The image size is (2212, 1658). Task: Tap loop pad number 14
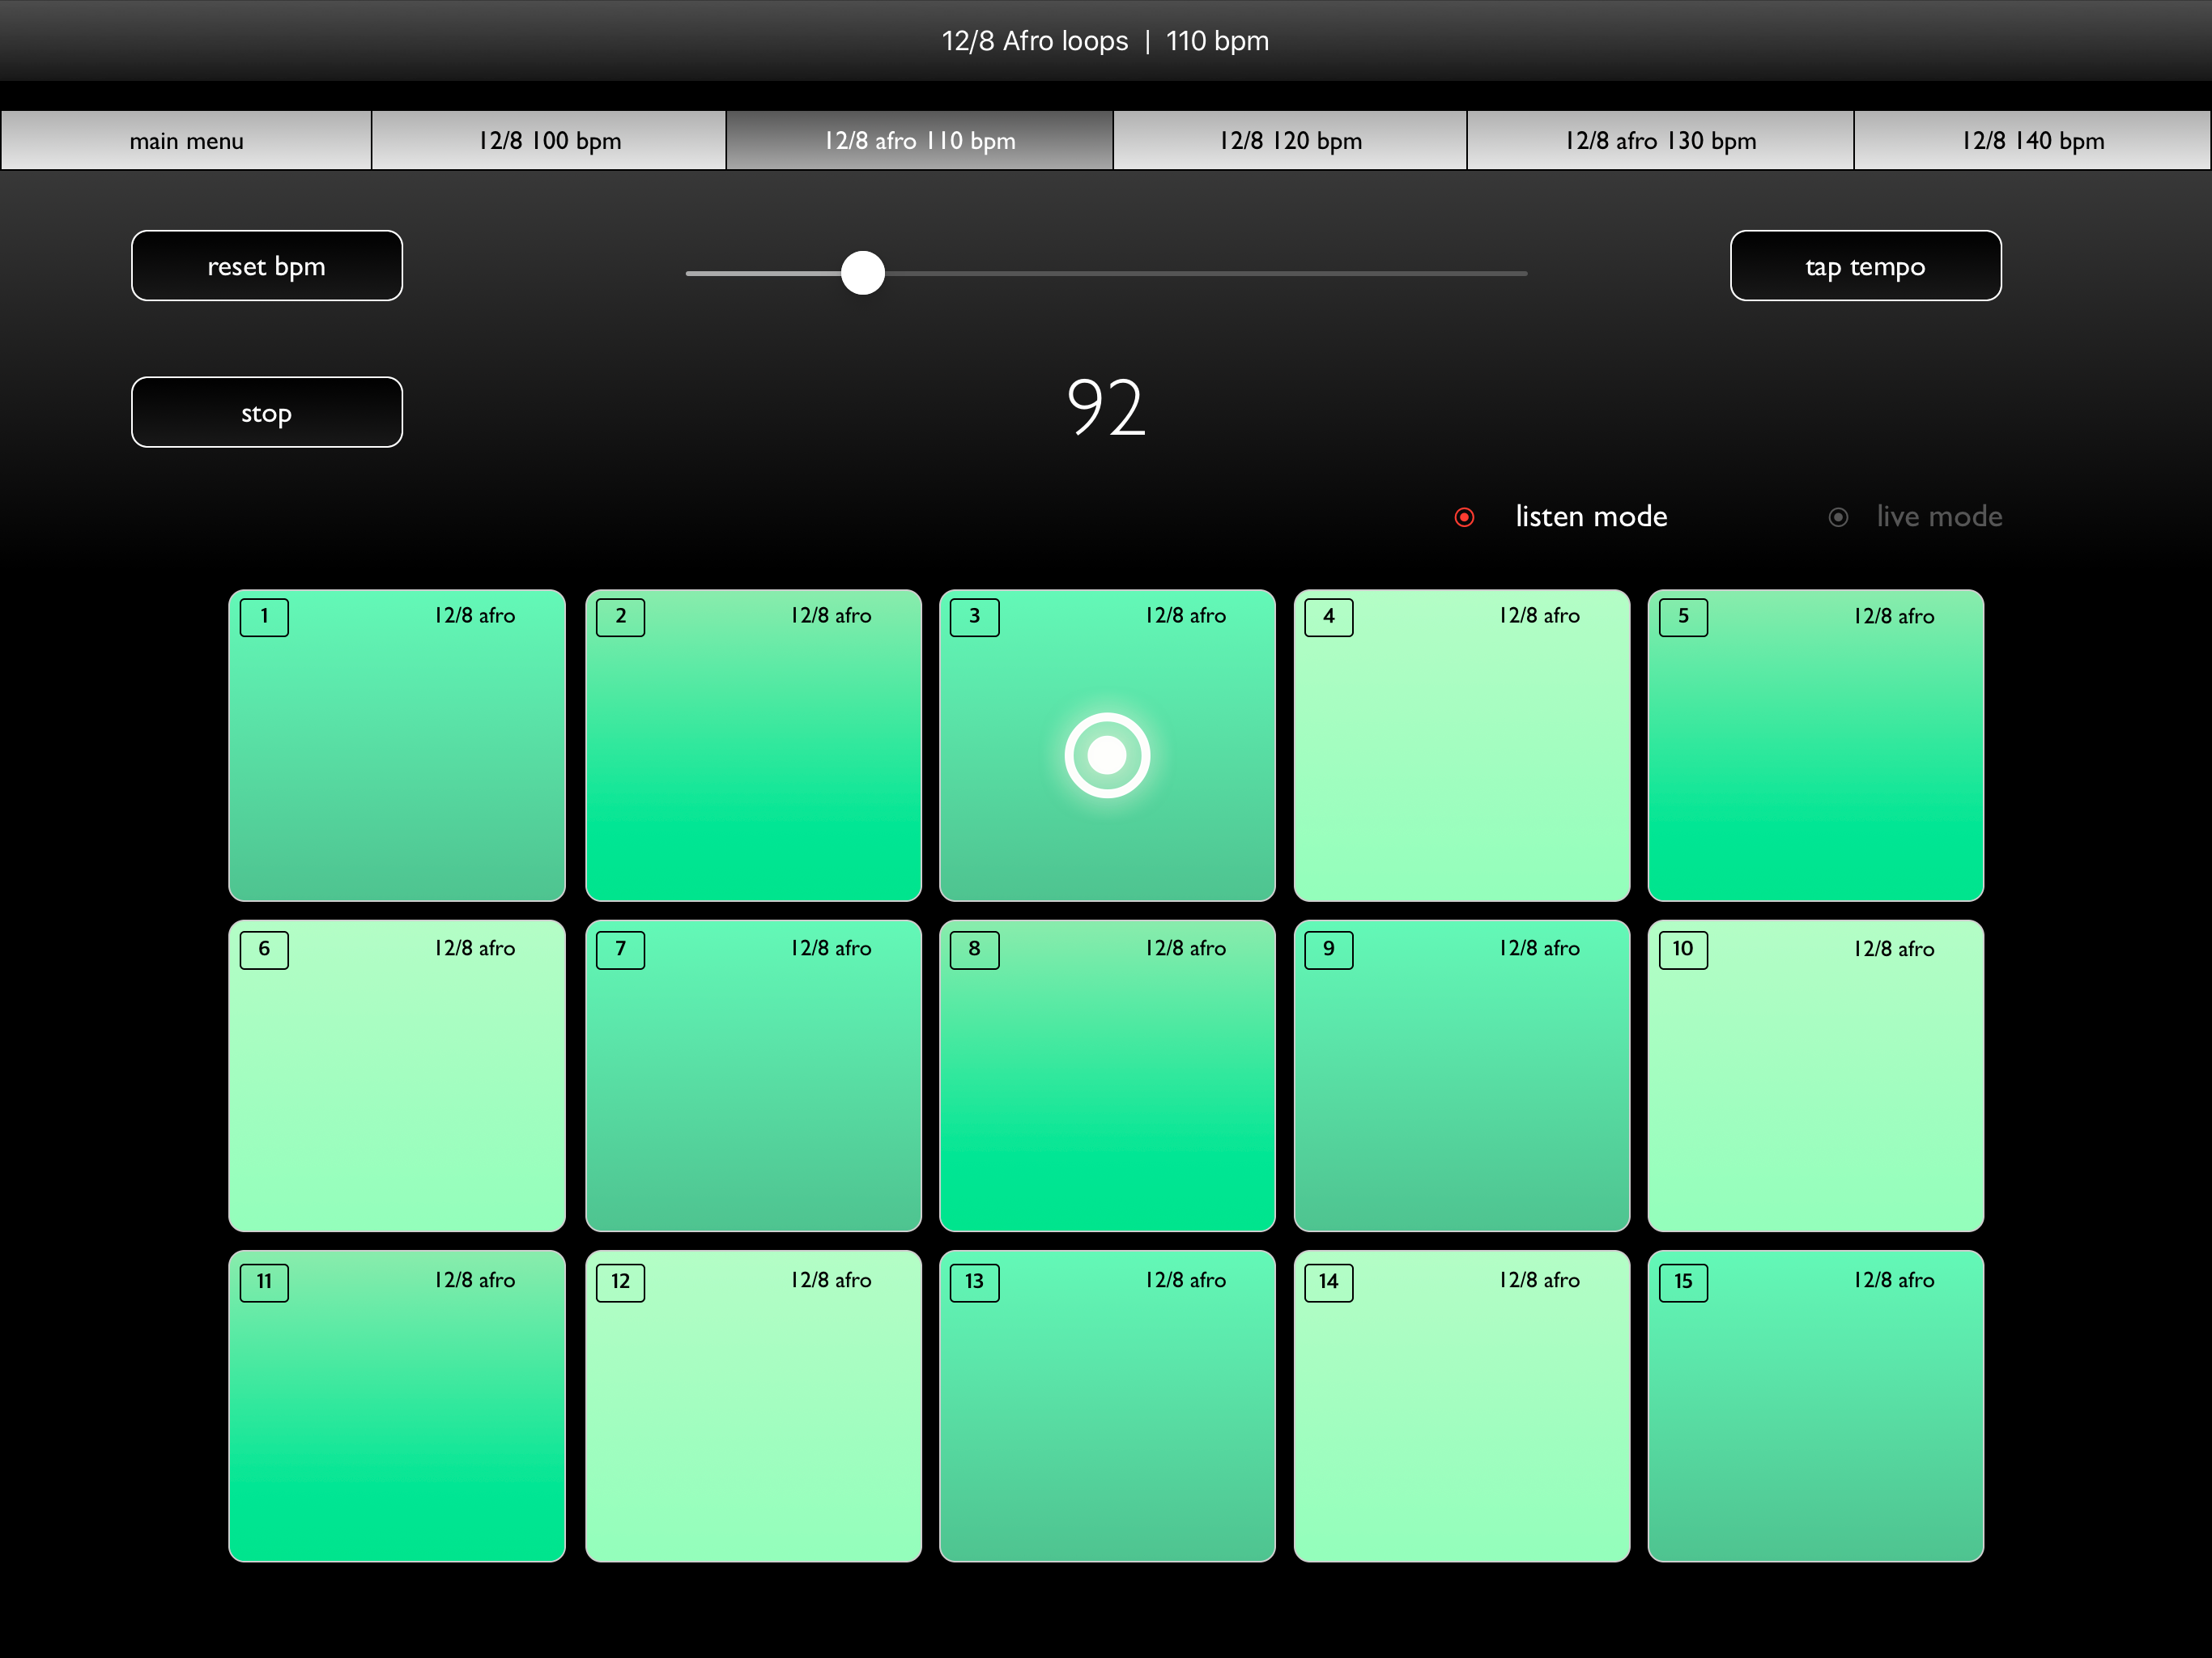coord(1461,1405)
